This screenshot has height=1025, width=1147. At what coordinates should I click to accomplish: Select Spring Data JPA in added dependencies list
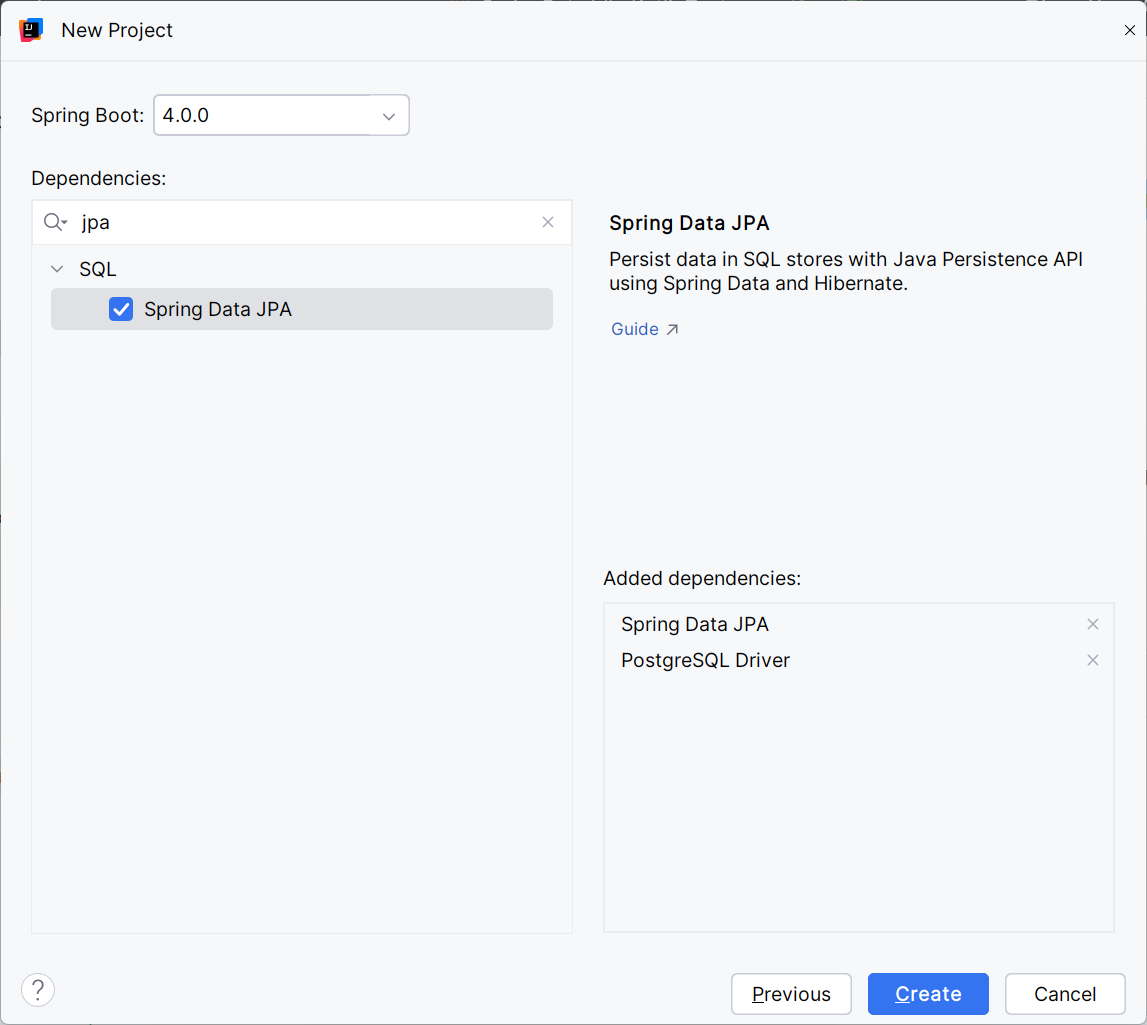[695, 624]
